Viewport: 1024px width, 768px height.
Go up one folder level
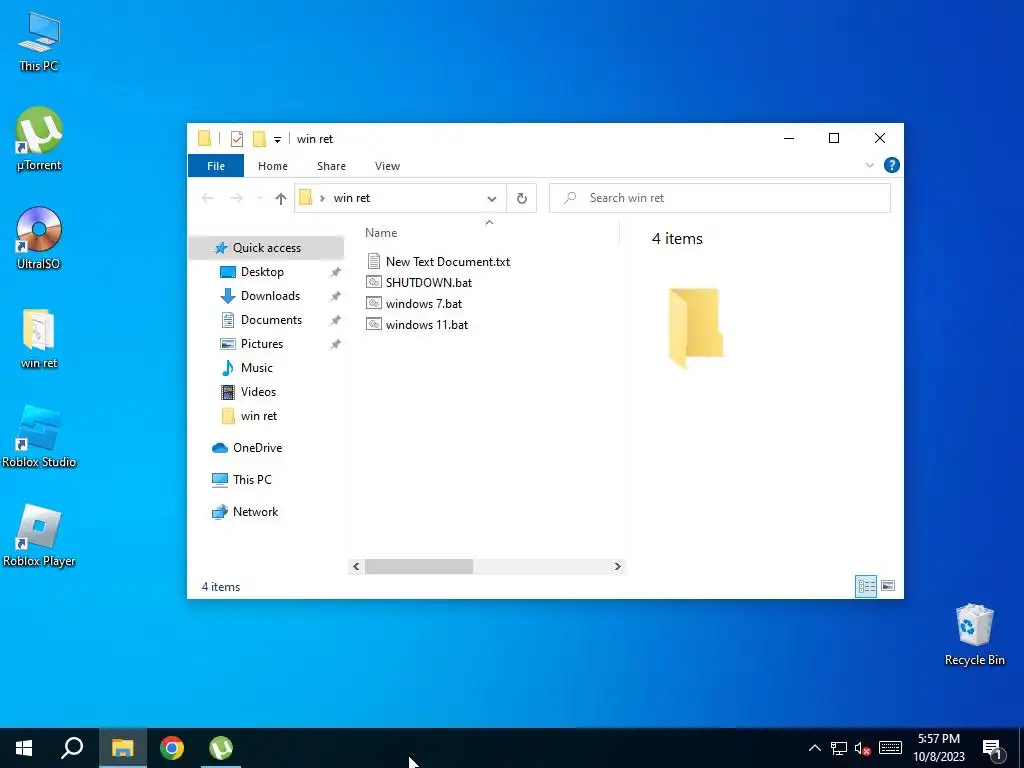coord(281,199)
